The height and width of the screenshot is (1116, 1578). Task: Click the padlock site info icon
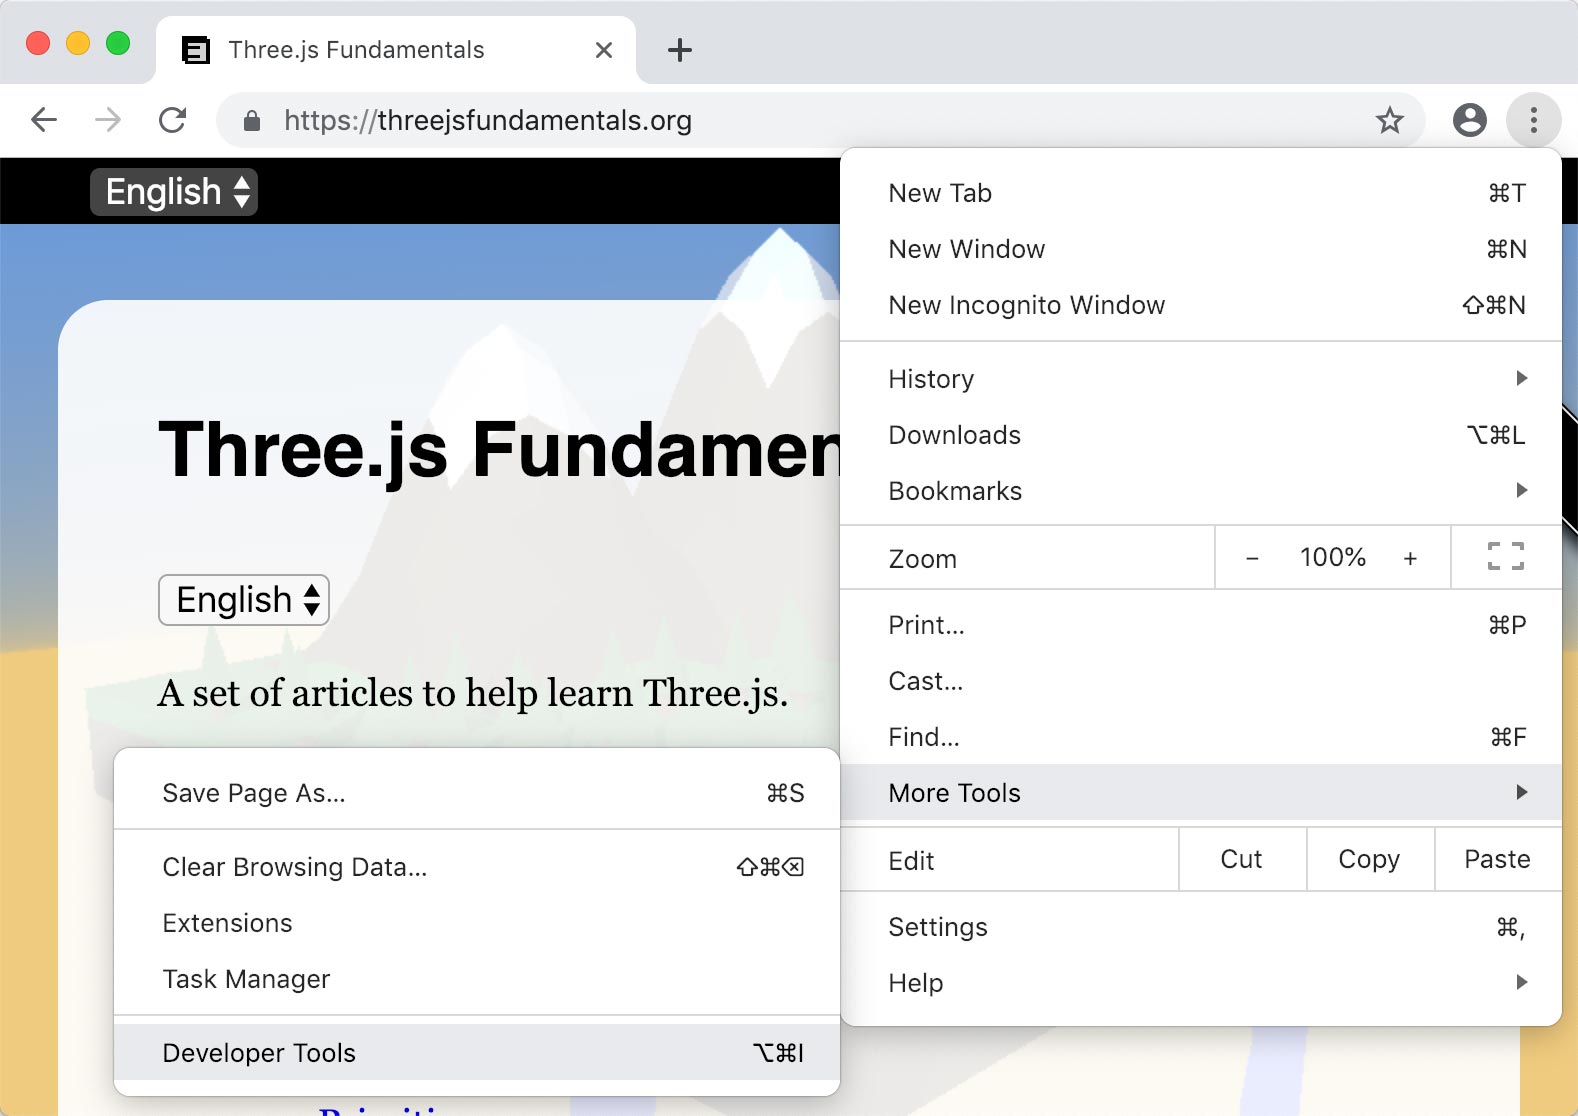tap(252, 121)
